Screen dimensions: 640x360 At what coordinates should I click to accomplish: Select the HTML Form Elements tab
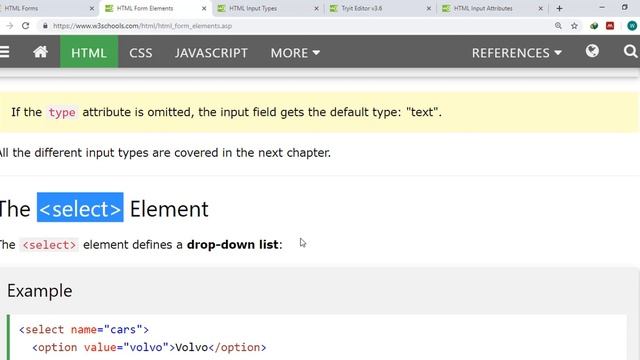[x=156, y=8]
